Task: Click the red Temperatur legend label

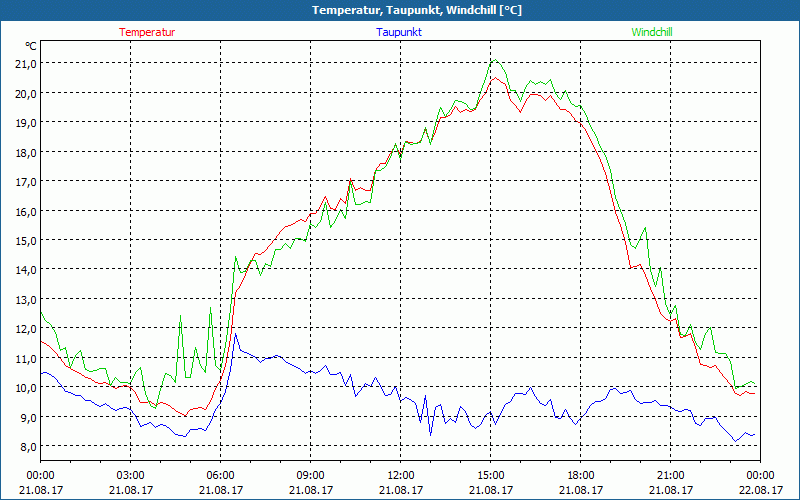Action: 147,32
